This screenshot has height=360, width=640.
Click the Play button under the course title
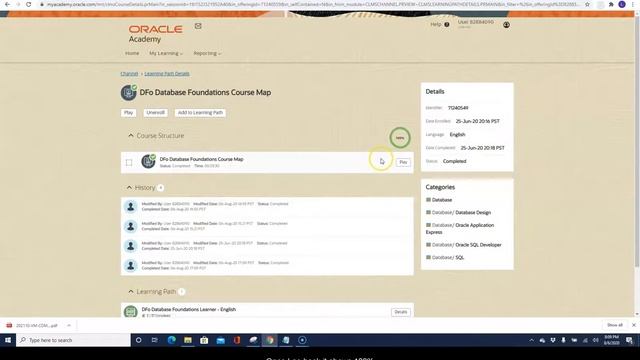click(129, 113)
